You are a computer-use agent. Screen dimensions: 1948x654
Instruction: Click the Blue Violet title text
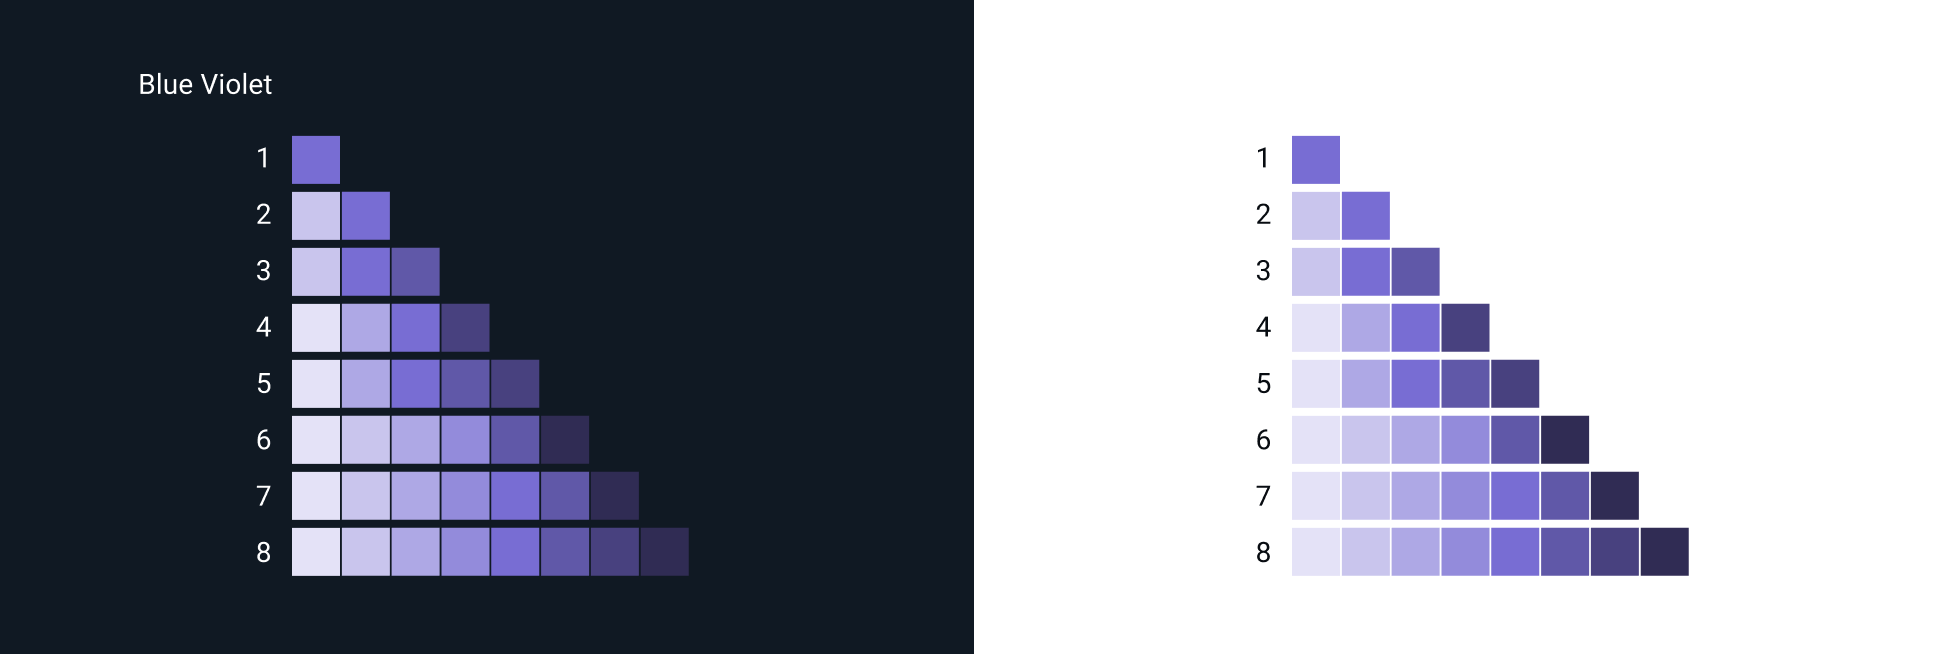coord(205,85)
